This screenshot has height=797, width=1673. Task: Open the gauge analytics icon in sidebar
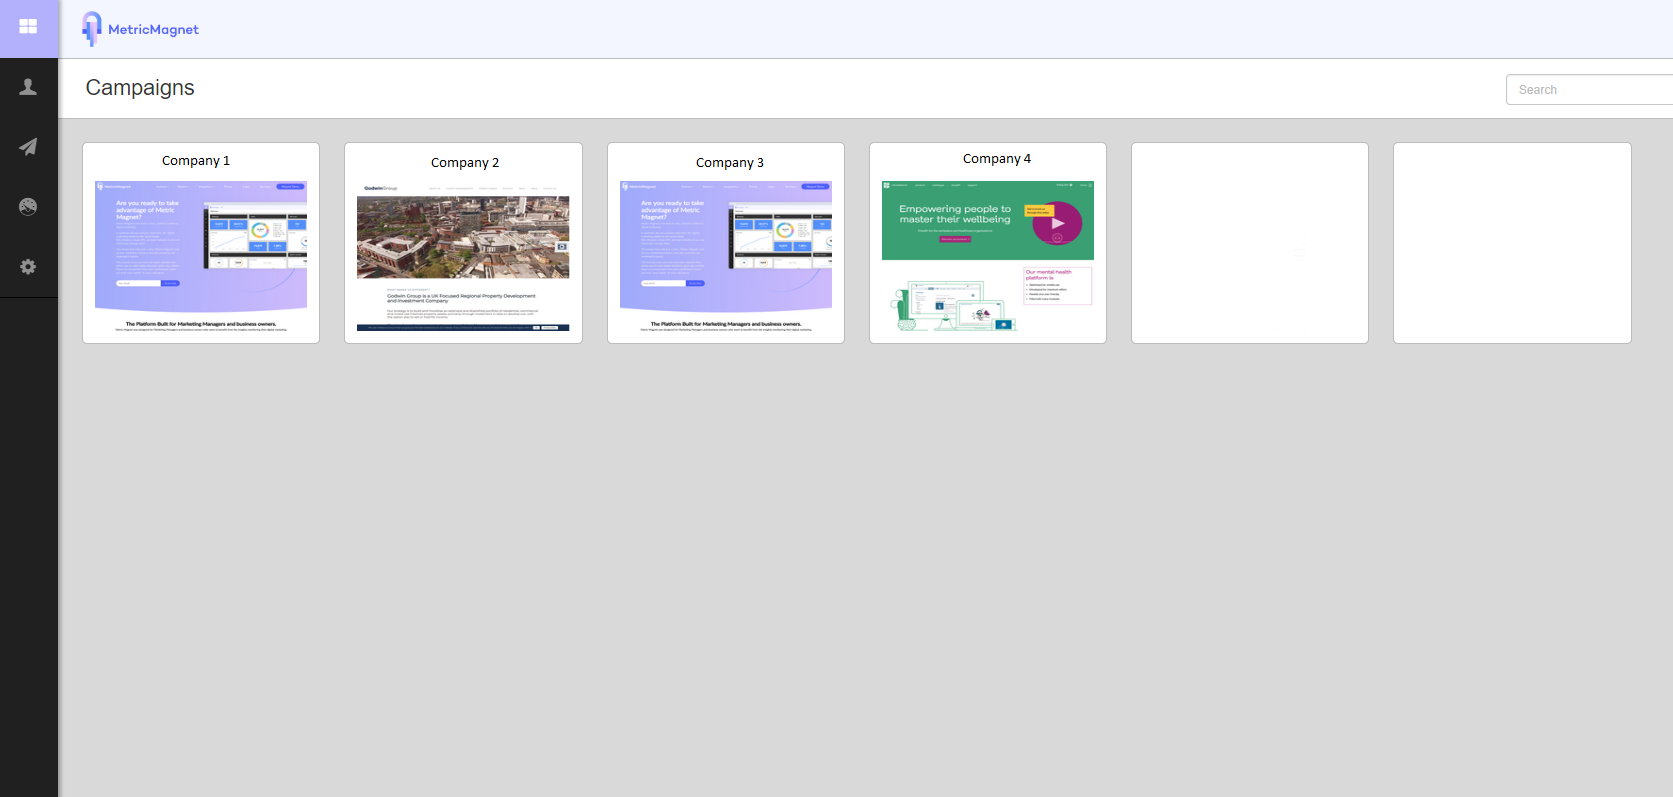click(x=28, y=207)
